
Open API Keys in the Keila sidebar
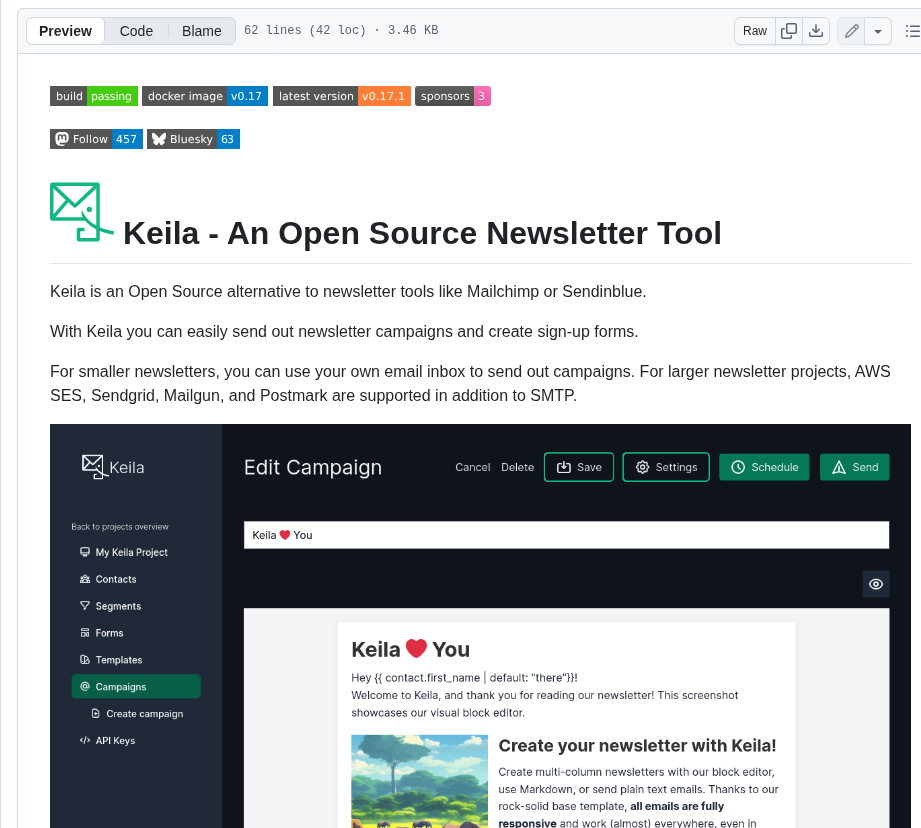click(x=107, y=741)
